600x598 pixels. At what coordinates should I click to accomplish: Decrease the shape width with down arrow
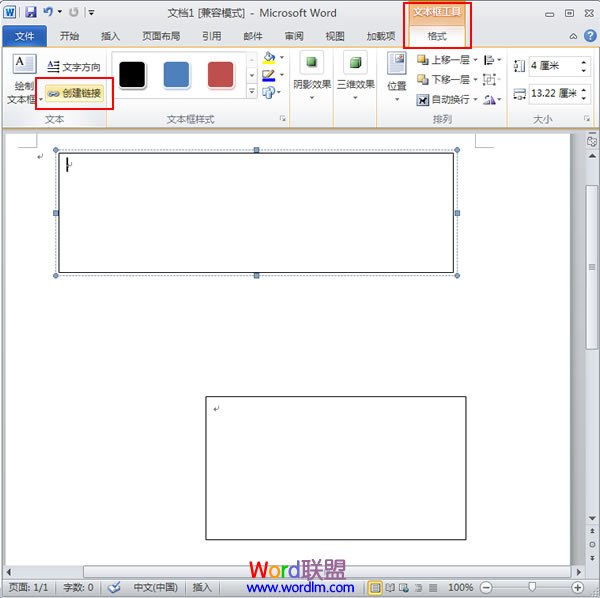coord(584,98)
